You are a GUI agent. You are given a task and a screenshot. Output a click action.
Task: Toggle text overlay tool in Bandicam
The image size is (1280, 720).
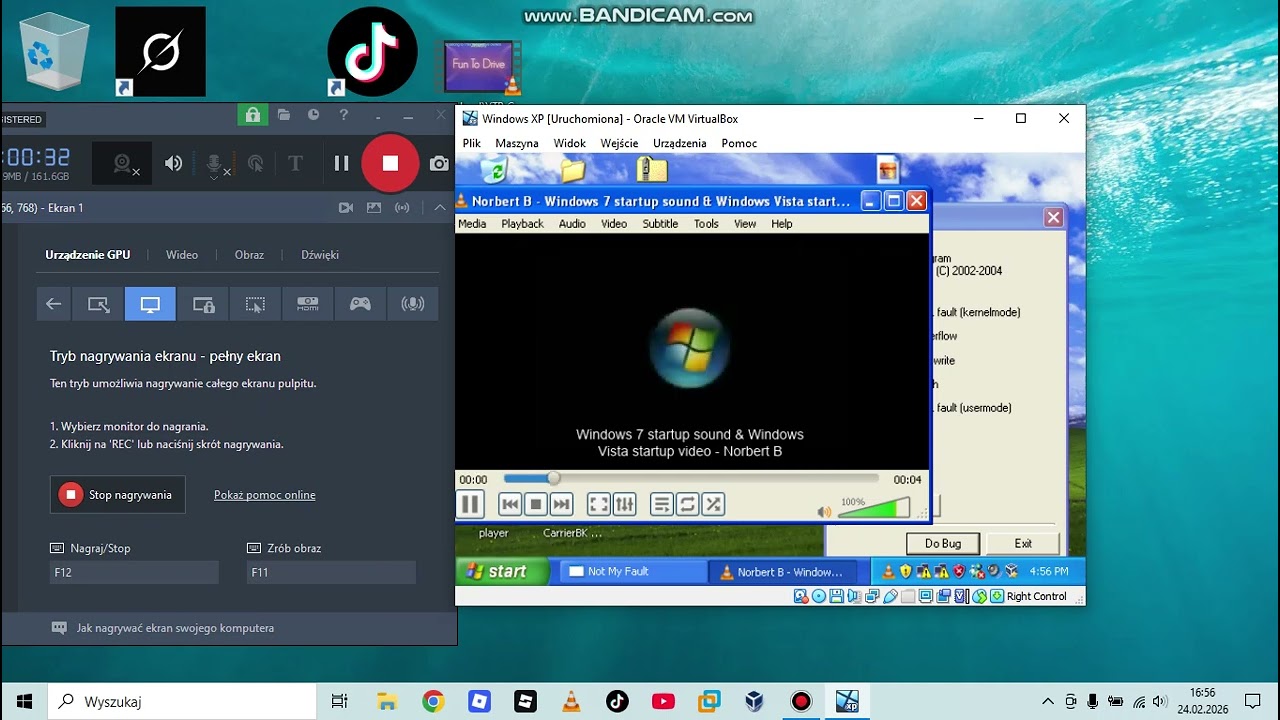tap(295, 163)
